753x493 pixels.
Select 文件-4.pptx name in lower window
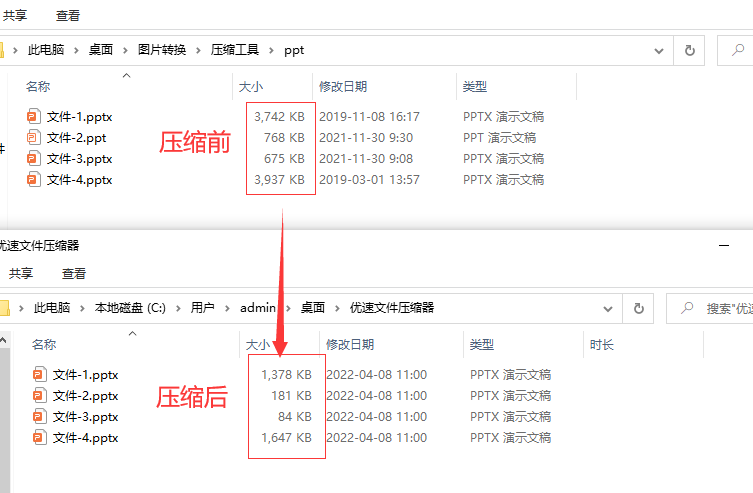coord(85,437)
